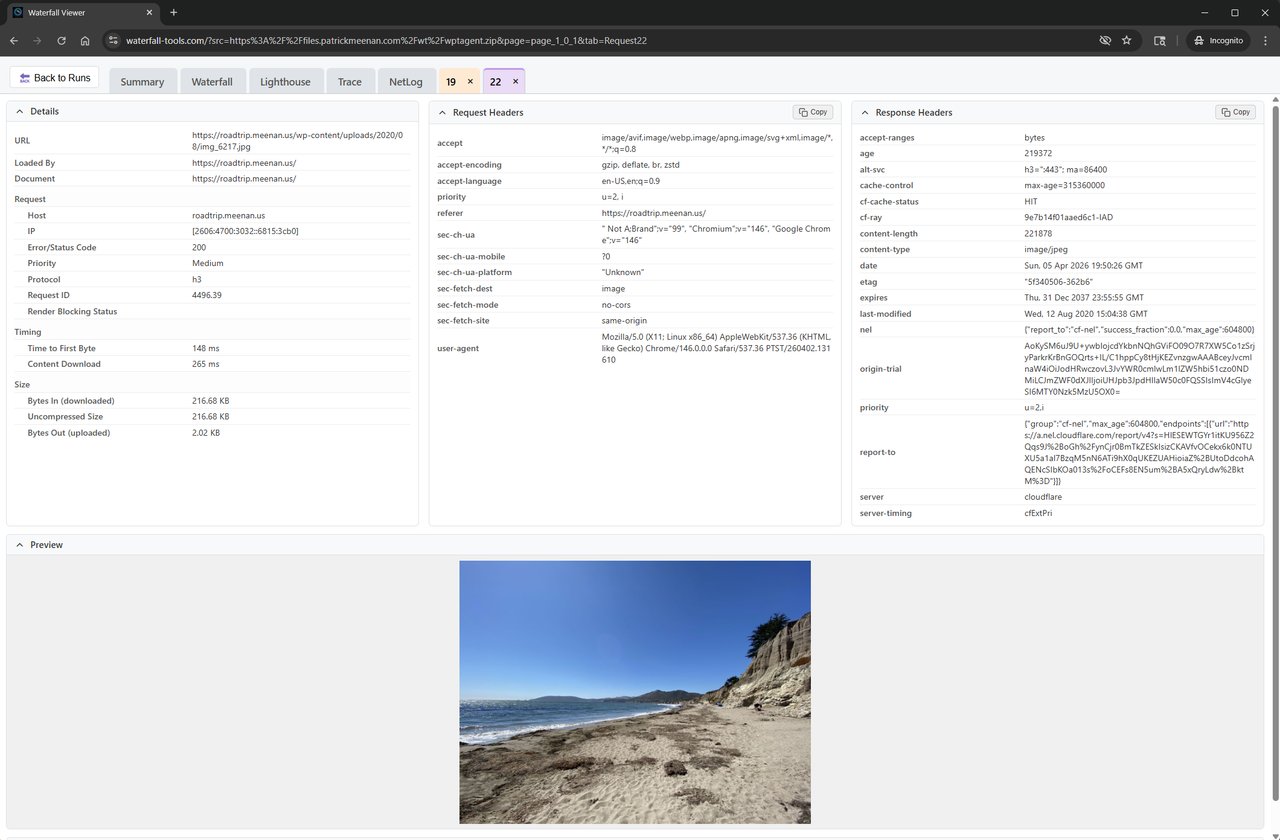Copy the Response Headers
Screen dimensions: 1280x840
click(x=1235, y=112)
